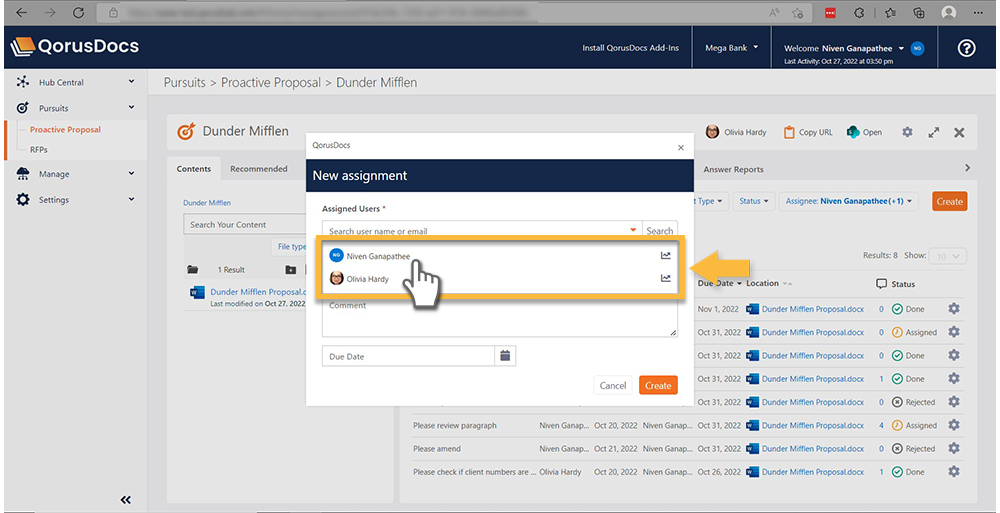
Task: Switch to the Recommended tab
Action: (258, 169)
